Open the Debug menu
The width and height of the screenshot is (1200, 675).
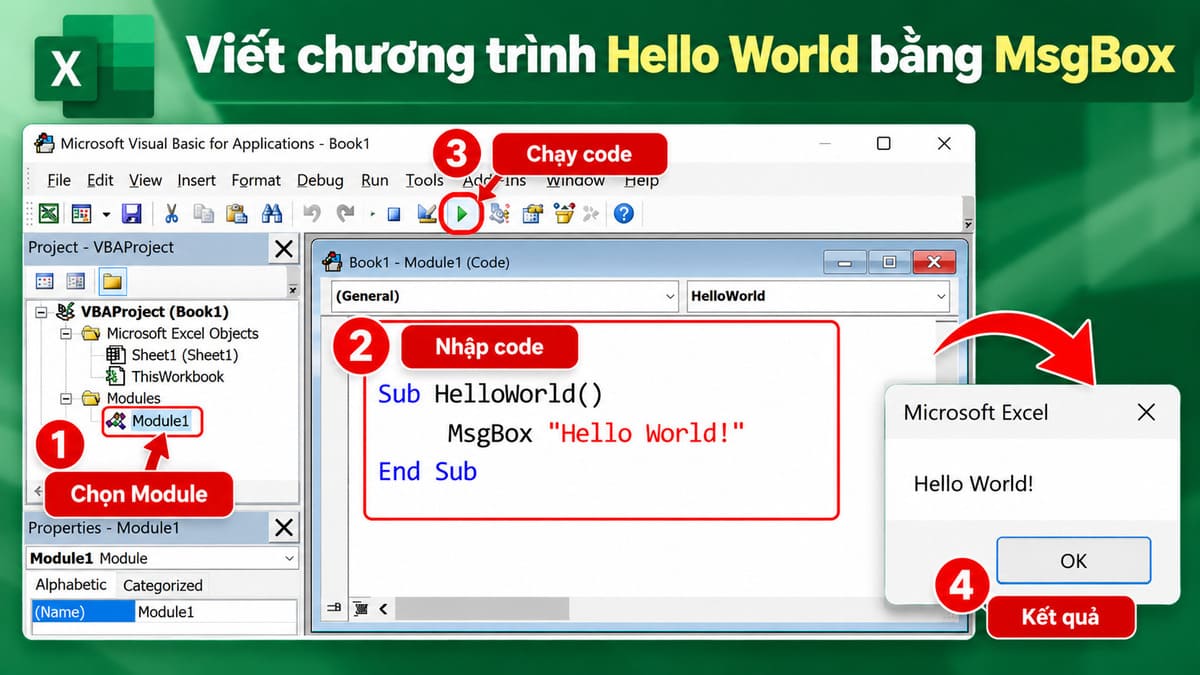tap(320, 180)
